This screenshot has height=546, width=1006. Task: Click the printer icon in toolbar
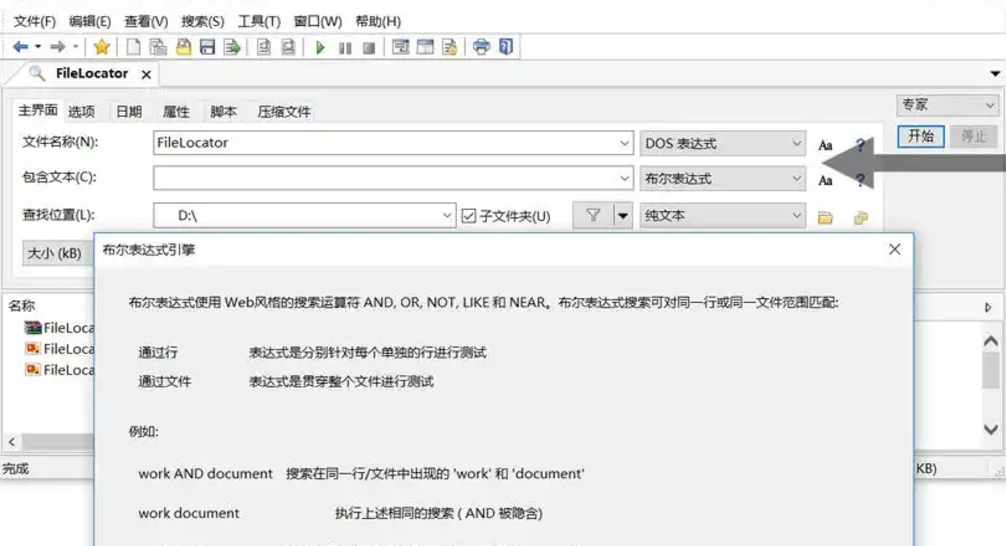[x=481, y=47]
